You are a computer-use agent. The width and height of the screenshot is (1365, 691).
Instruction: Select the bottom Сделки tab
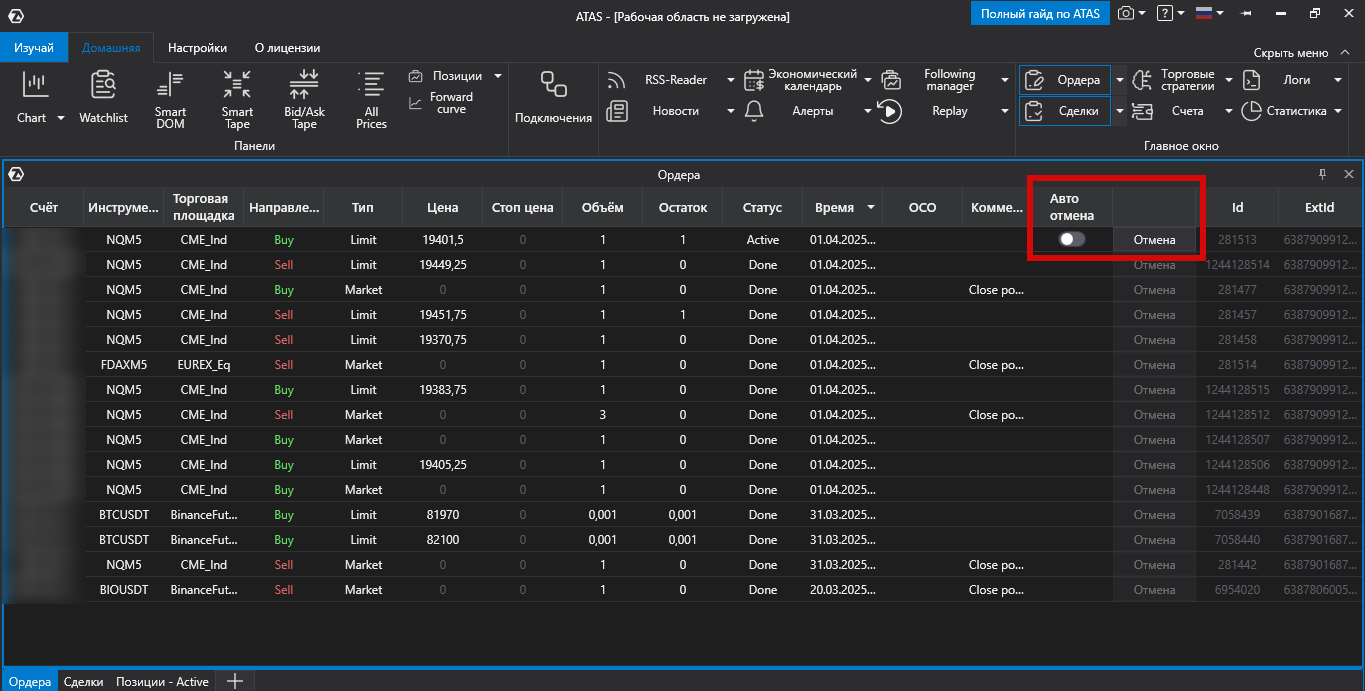[x=83, y=681]
